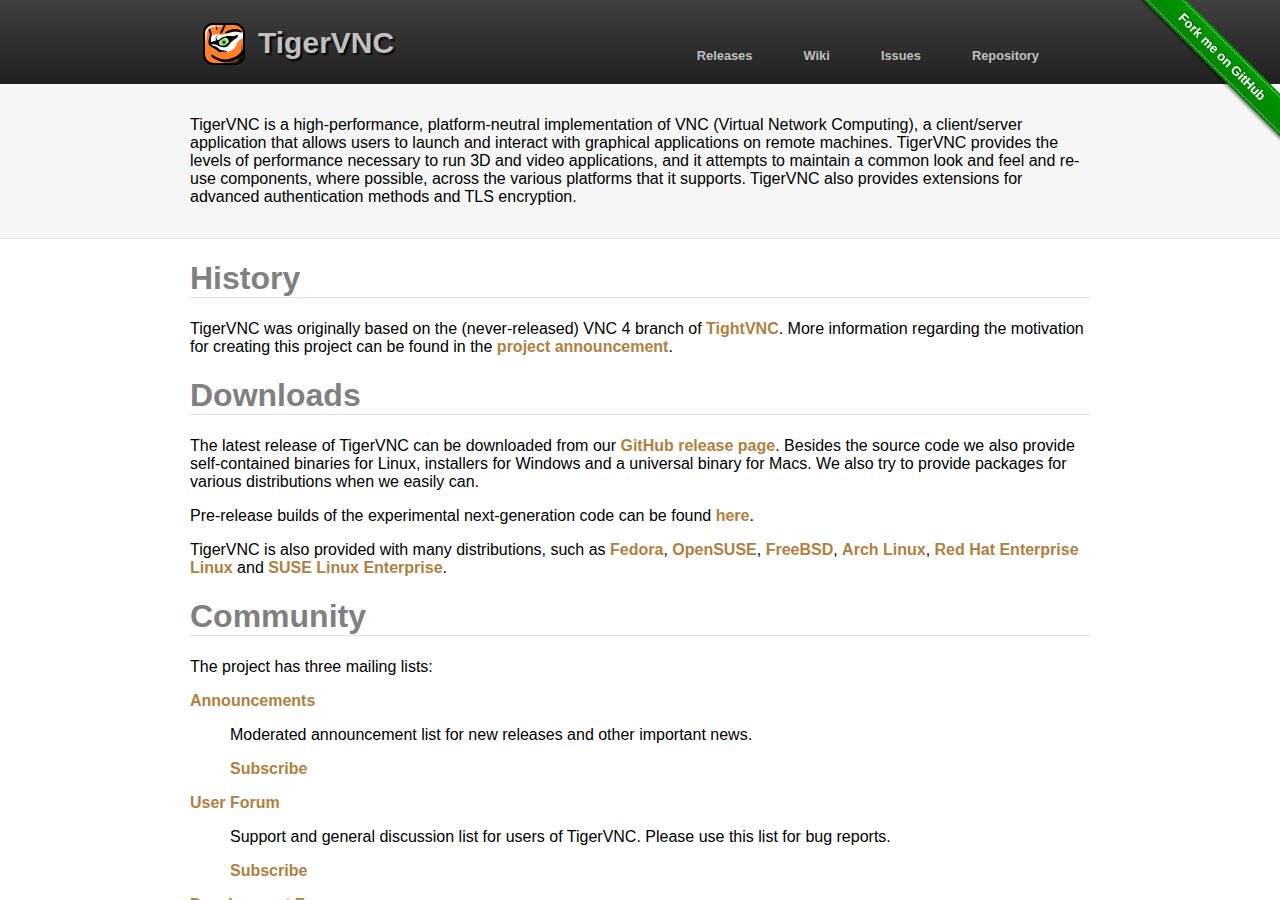Click the Downloads section heading
This screenshot has width=1280, height=900.
[x=275, y=395]
